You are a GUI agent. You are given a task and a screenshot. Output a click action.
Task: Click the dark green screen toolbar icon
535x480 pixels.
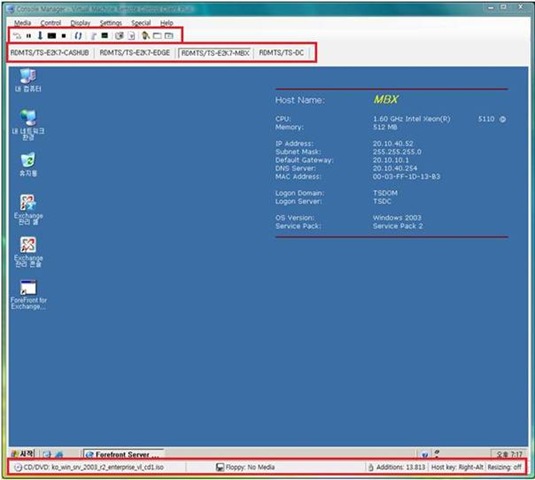(x=105, y=35)
